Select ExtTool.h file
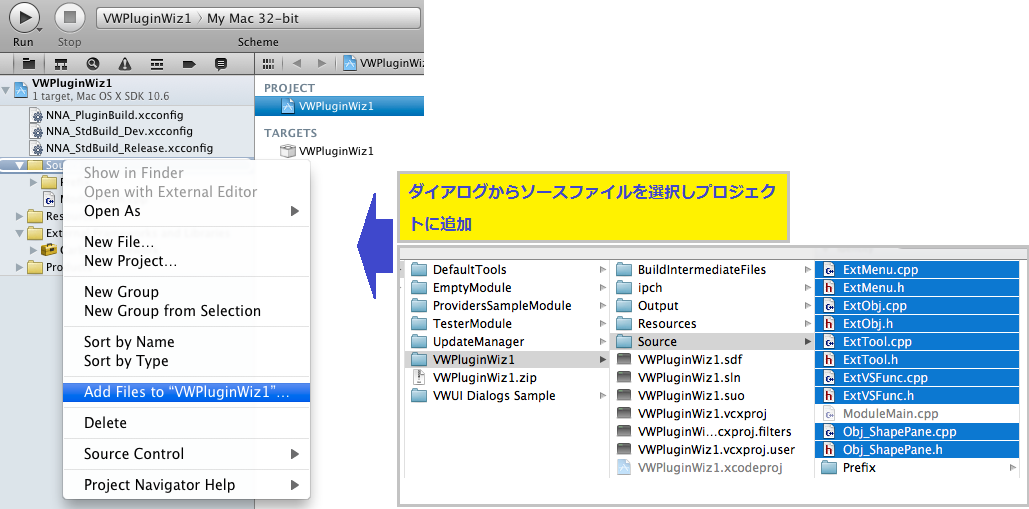Viewport: 1029px width, 509px height. click(x=917, y=359)
